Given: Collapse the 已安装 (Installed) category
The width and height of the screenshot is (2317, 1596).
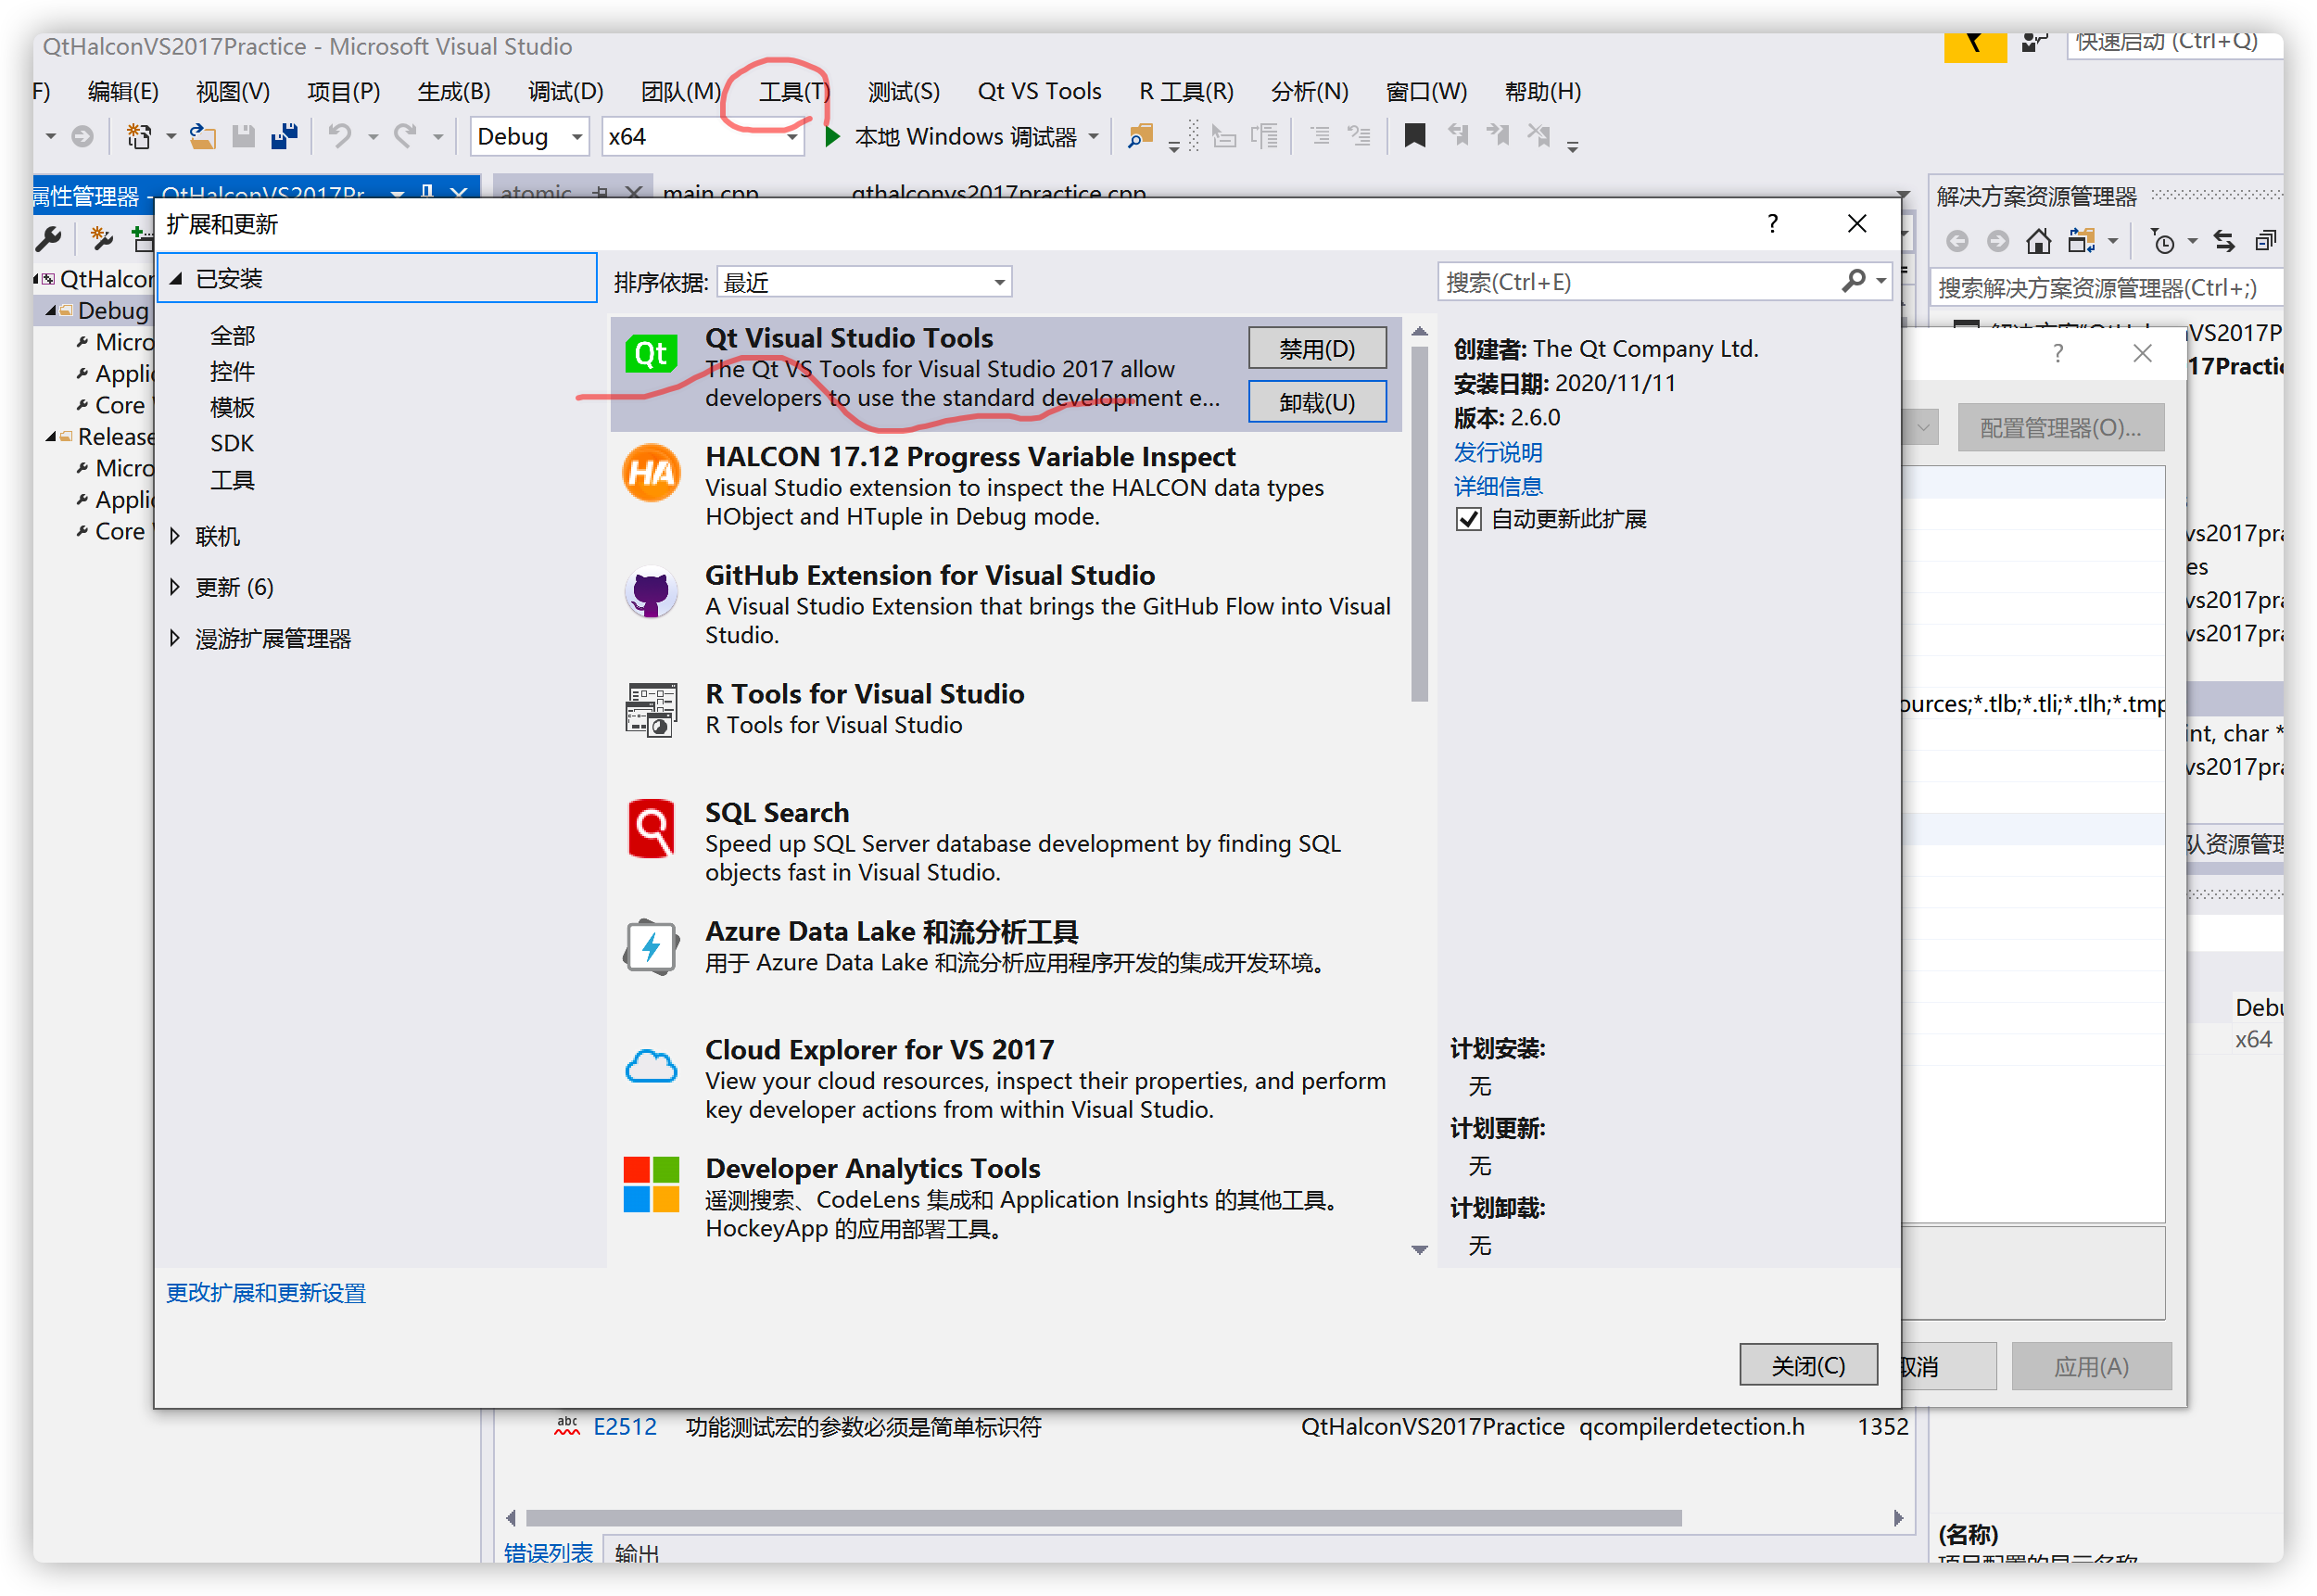Looking at the screenshot, I should [x=176, y=279].
